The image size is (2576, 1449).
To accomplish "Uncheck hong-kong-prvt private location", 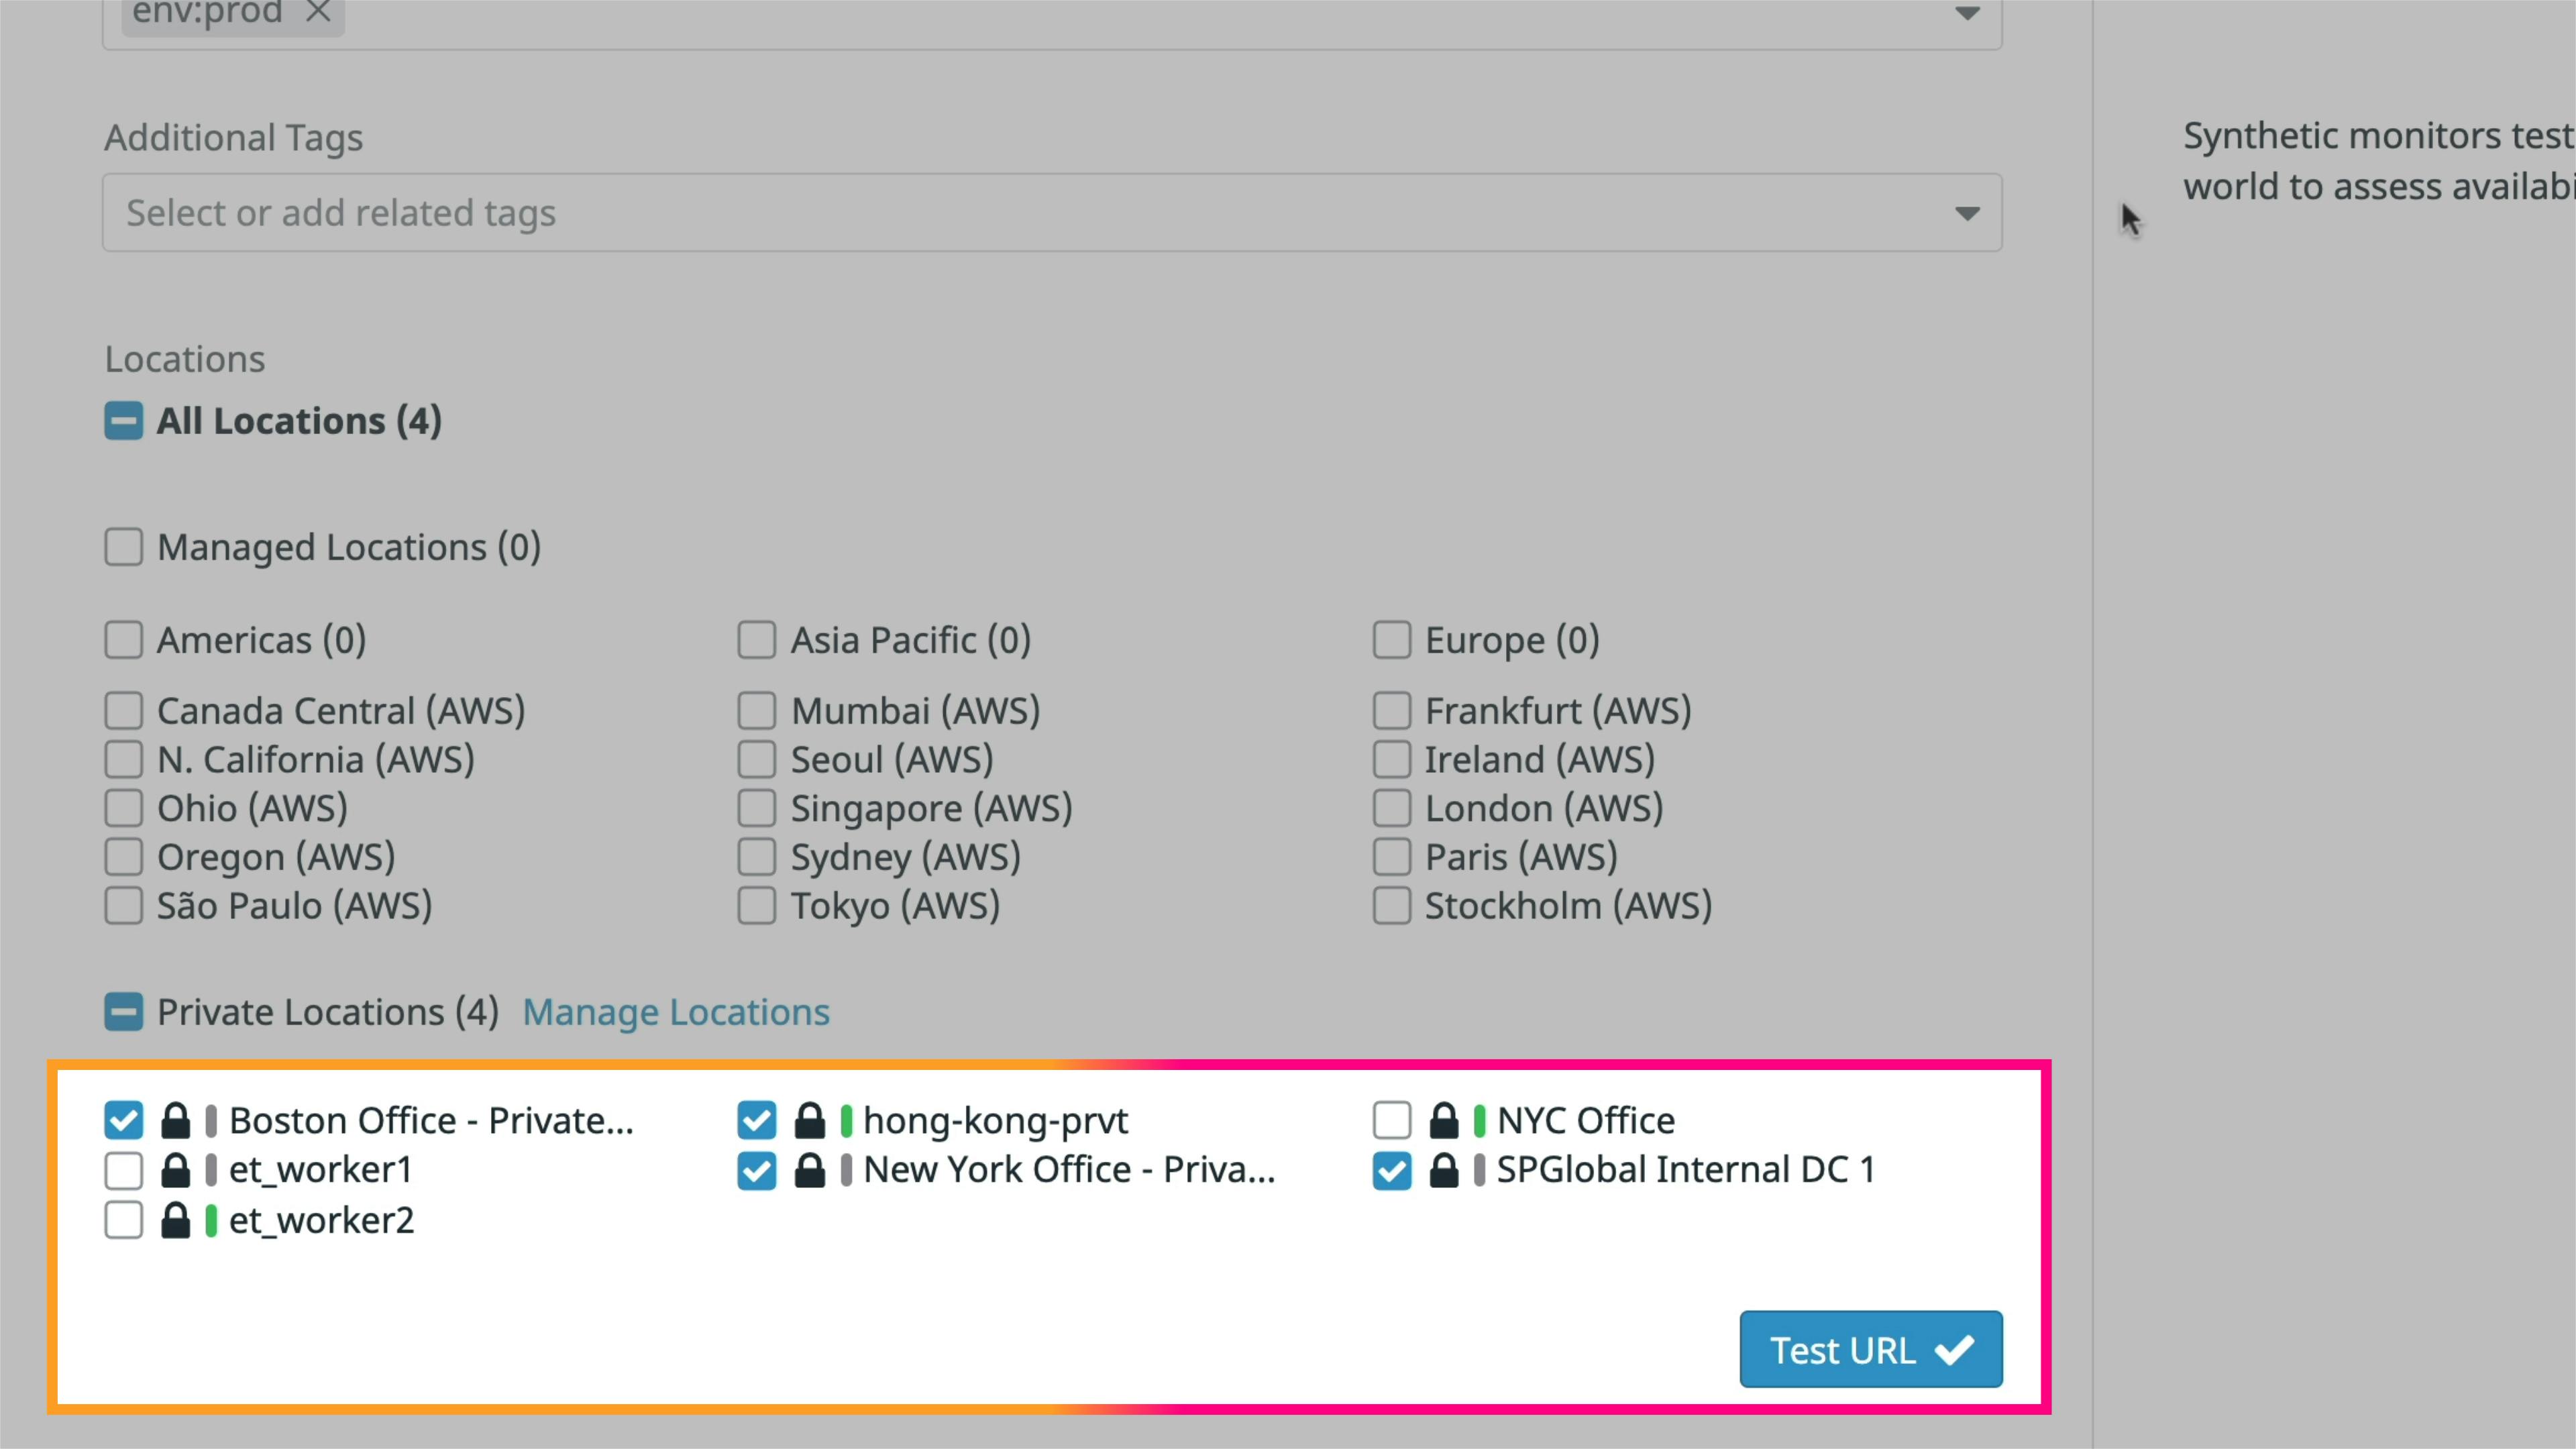I will [757, 1121].
